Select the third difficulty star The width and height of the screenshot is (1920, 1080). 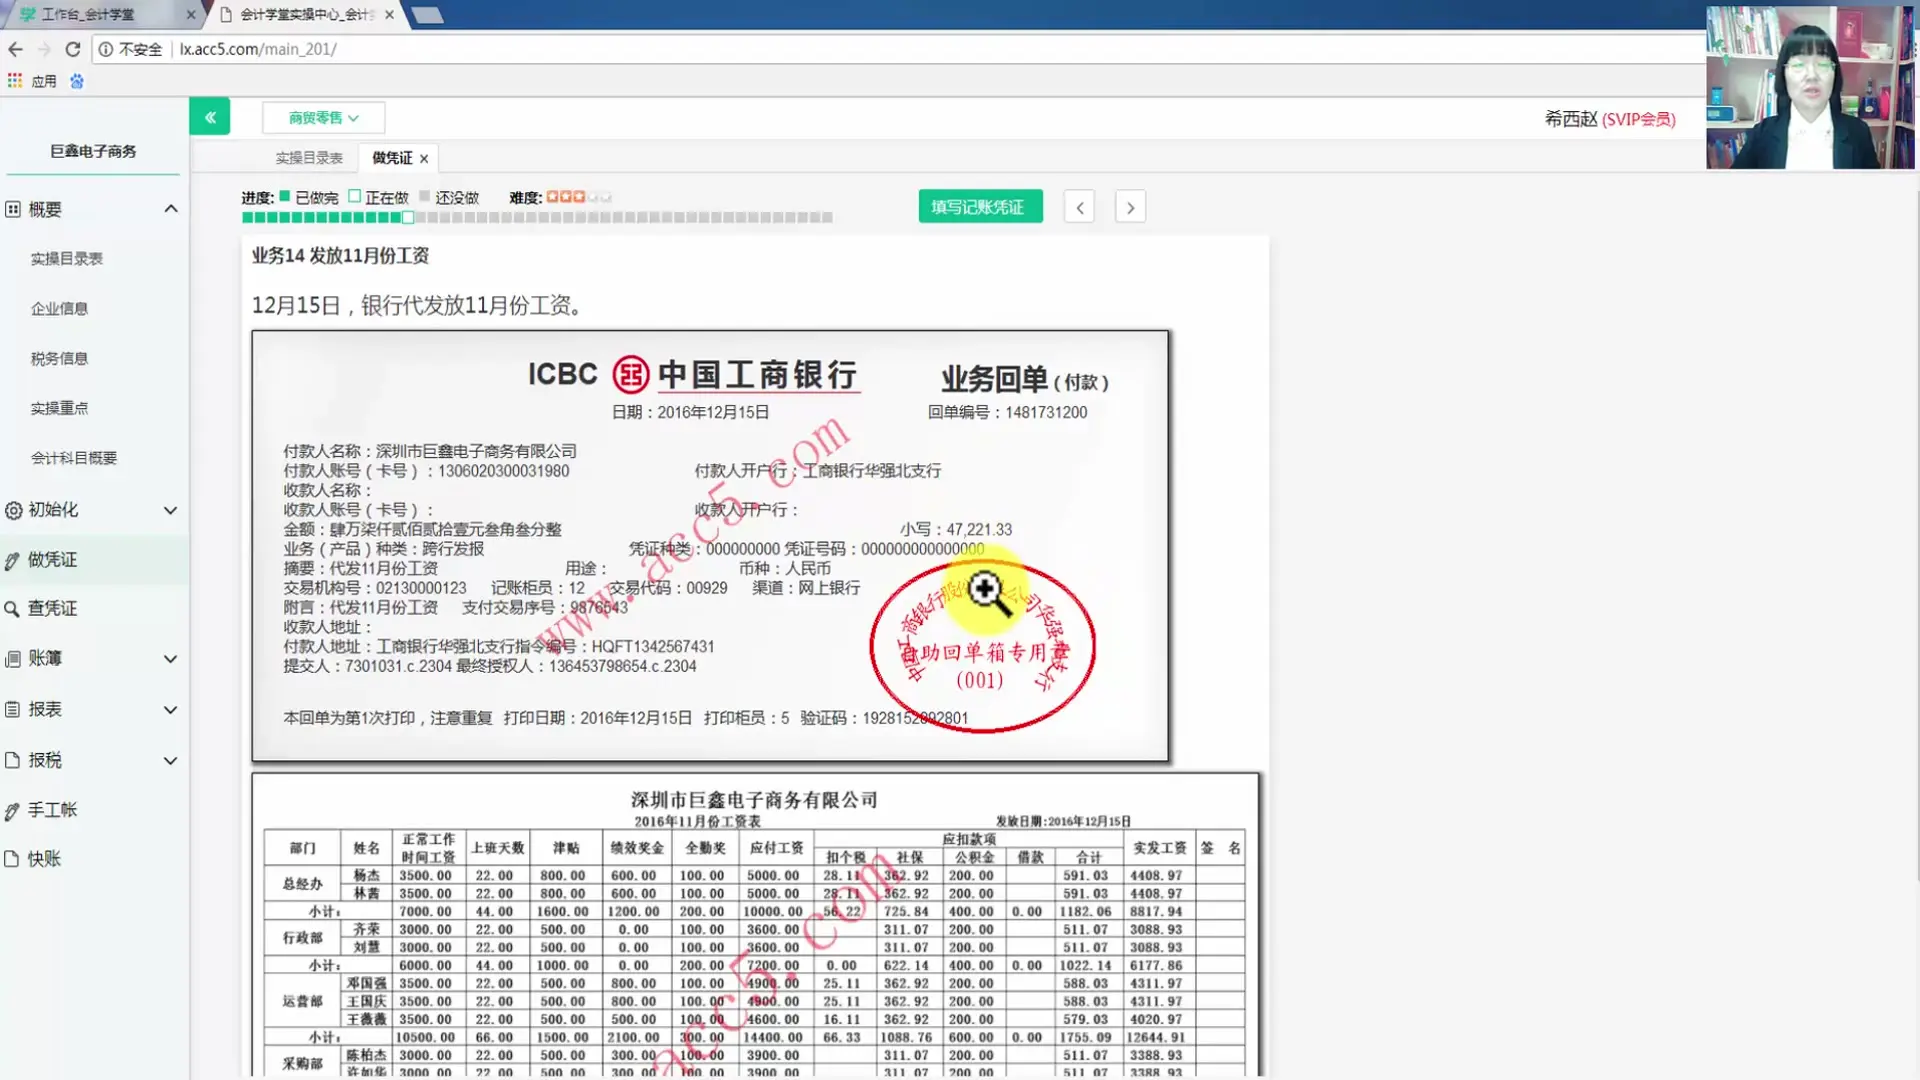click(578, 197)
